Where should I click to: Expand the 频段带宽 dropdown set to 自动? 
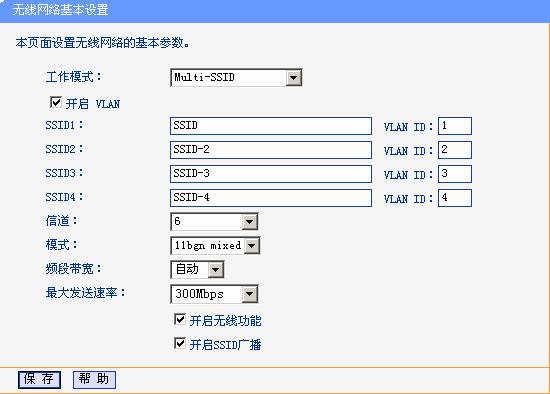coord(197,269)
